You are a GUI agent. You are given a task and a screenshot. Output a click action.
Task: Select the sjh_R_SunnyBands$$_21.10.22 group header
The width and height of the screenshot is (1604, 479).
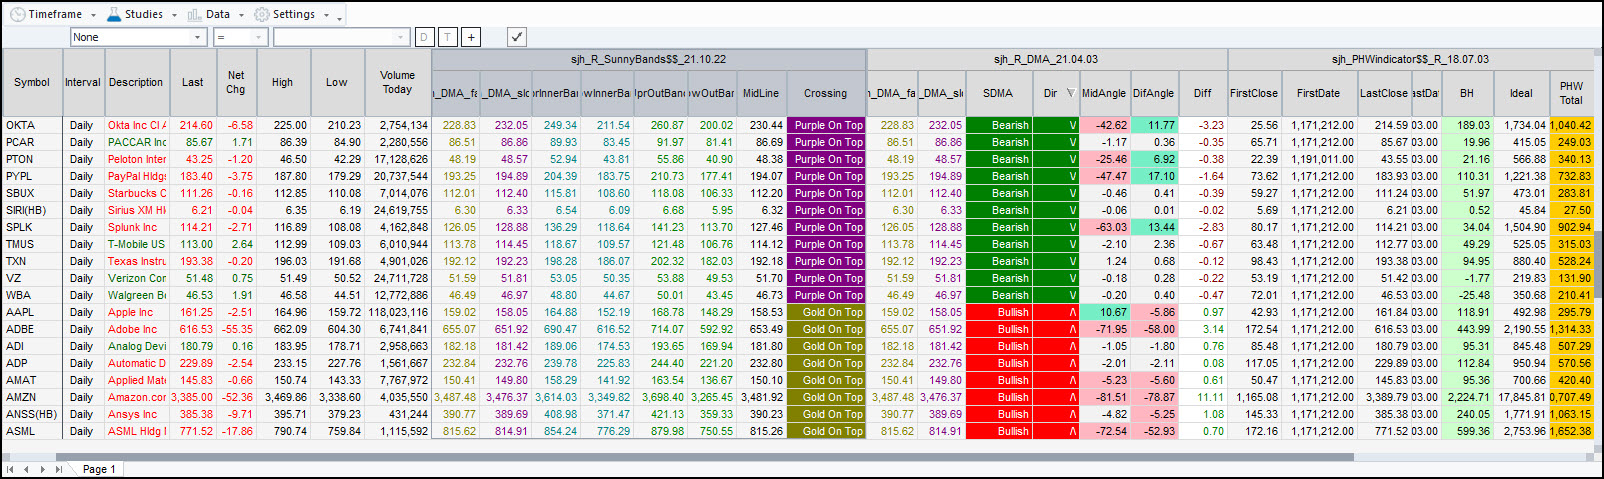[648, 60]
